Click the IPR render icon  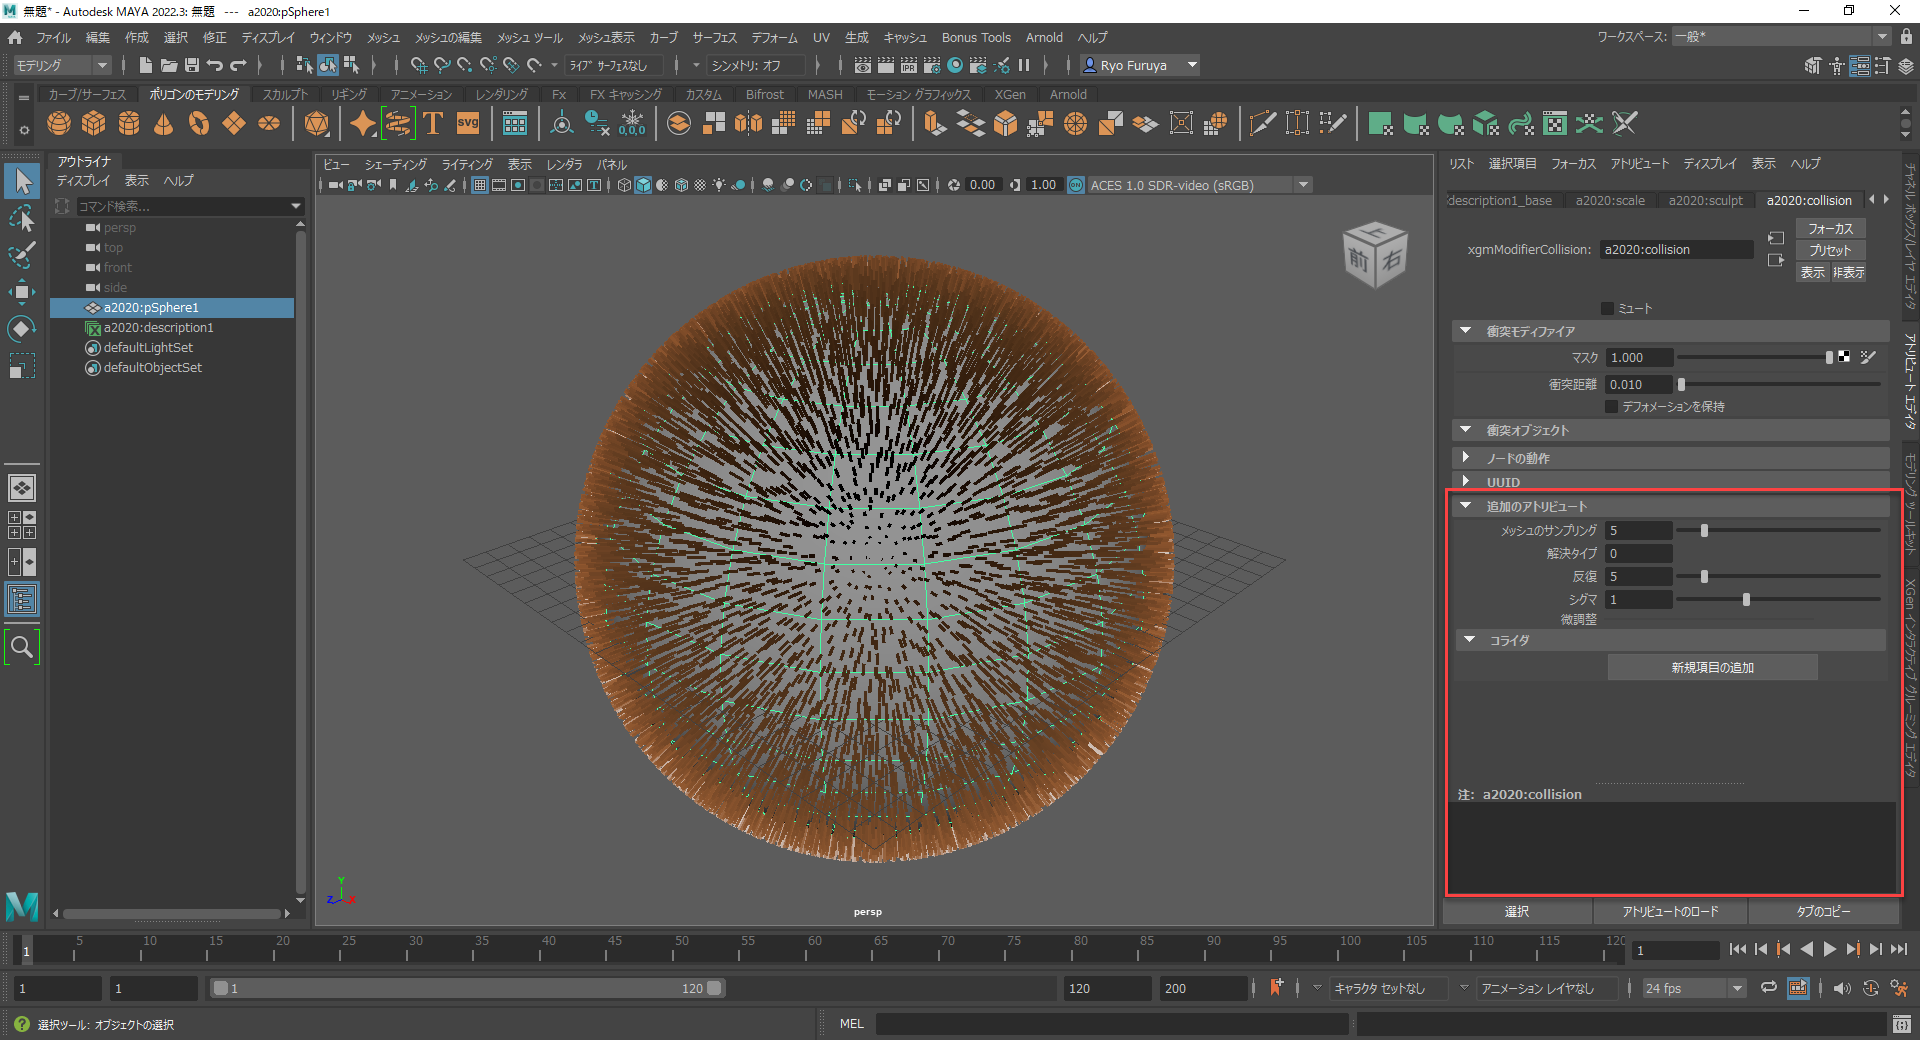coord(908,65)
